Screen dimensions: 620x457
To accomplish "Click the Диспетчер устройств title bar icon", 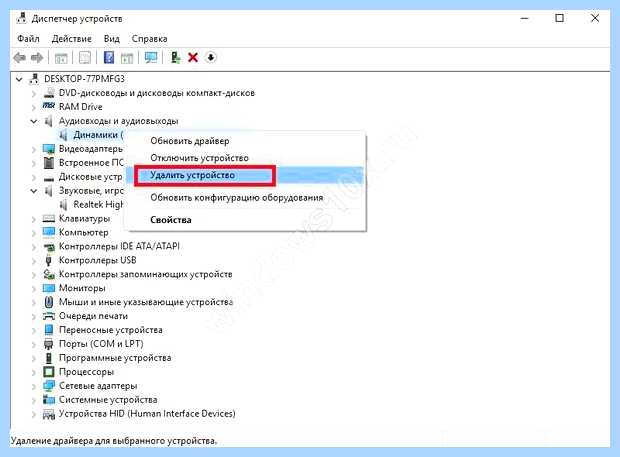I will 21,18.
